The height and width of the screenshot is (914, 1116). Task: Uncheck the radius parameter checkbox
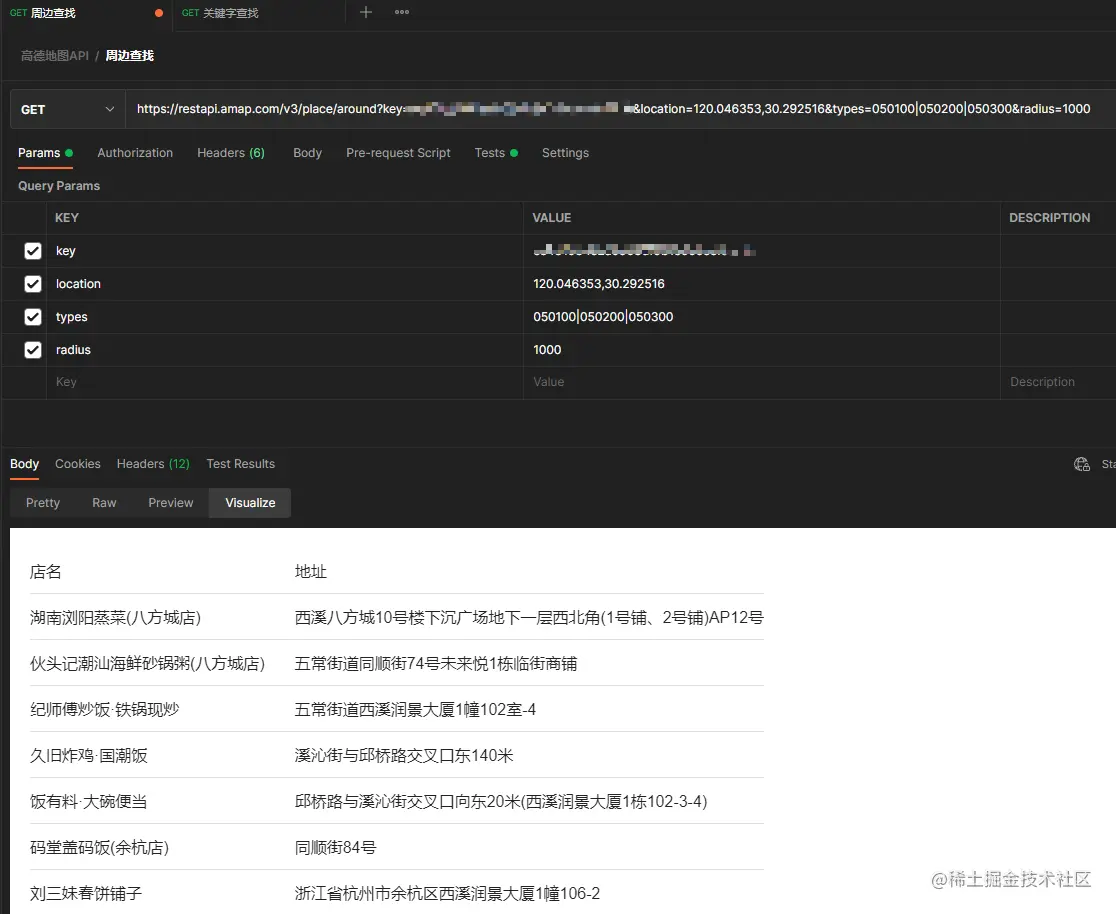click(x=33, y=350)
